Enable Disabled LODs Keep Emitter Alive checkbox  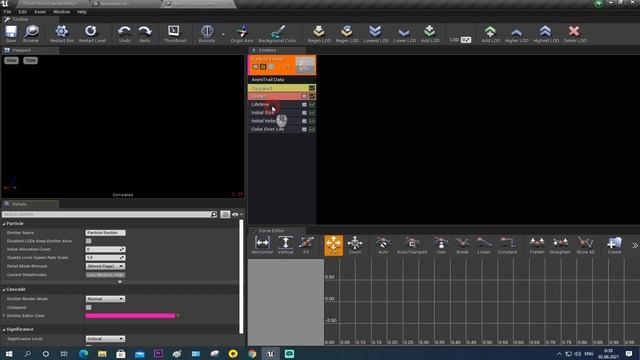pyautogui.click(x=89, y=241)
